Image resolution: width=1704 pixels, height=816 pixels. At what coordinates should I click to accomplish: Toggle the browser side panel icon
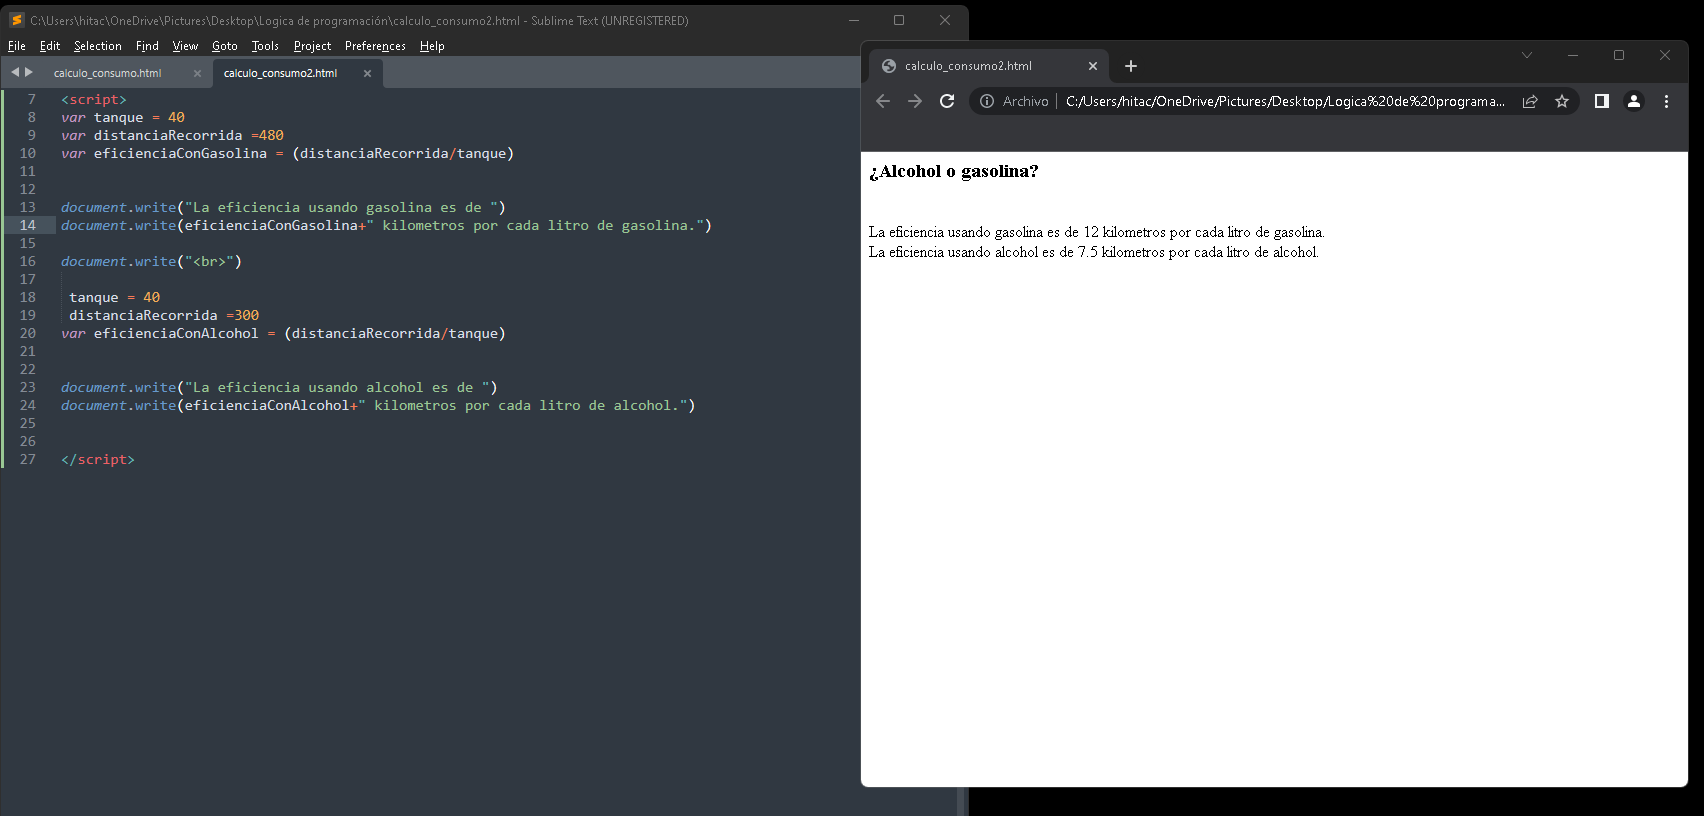pyautogui.click(x=1602, y=101)
